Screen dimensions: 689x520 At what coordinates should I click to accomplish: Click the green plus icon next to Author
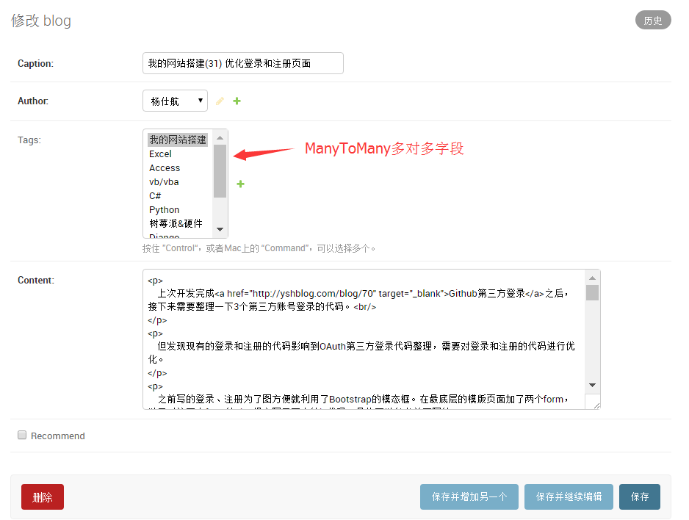(237, 101)
